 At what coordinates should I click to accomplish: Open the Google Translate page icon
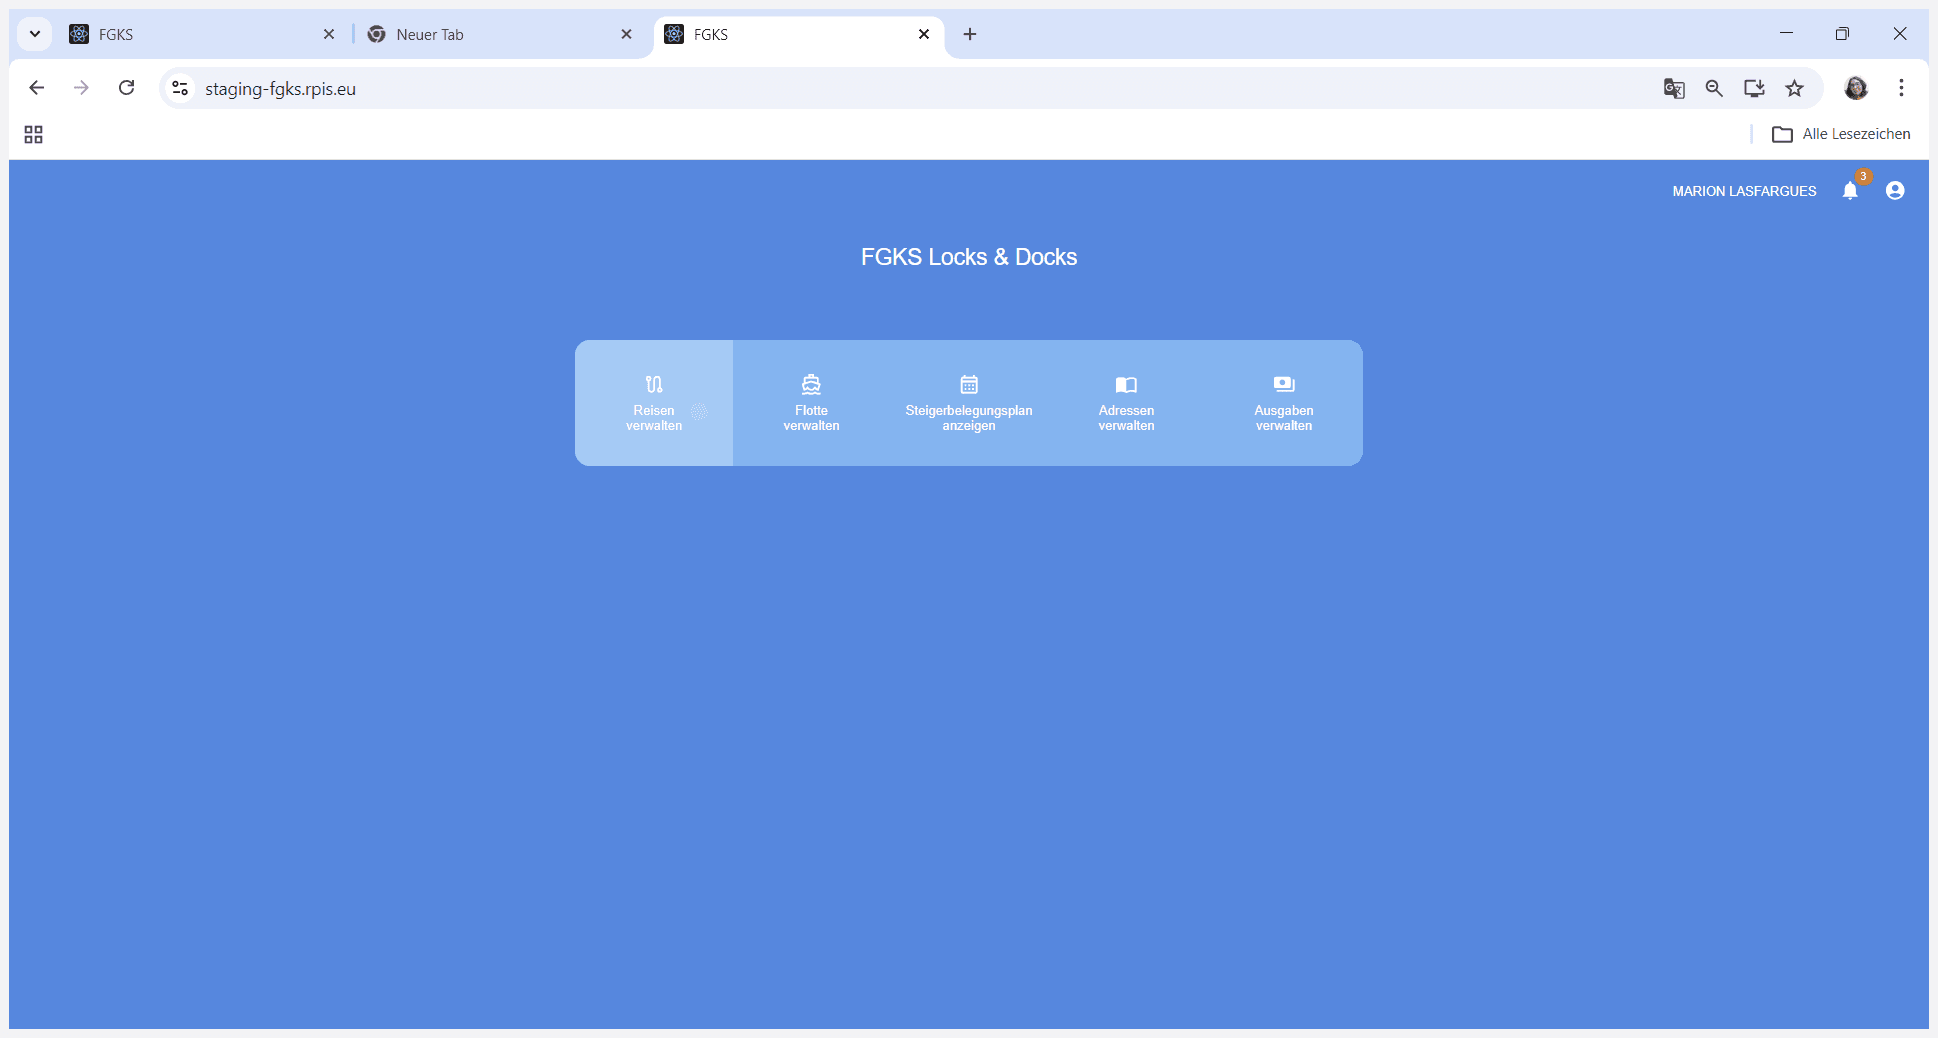point(1674,88)
